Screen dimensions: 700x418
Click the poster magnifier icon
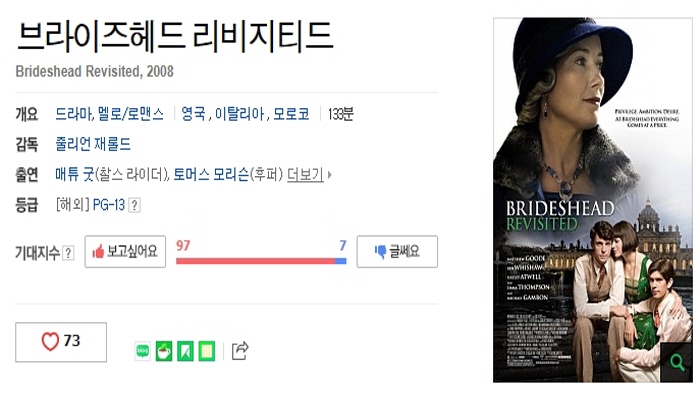[677, 362]
